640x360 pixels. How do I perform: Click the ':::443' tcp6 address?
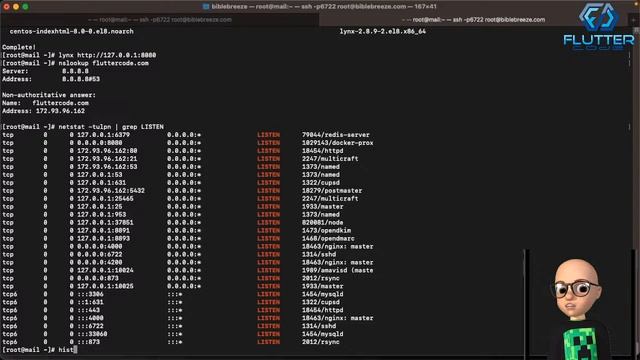[x=89, y=310]
